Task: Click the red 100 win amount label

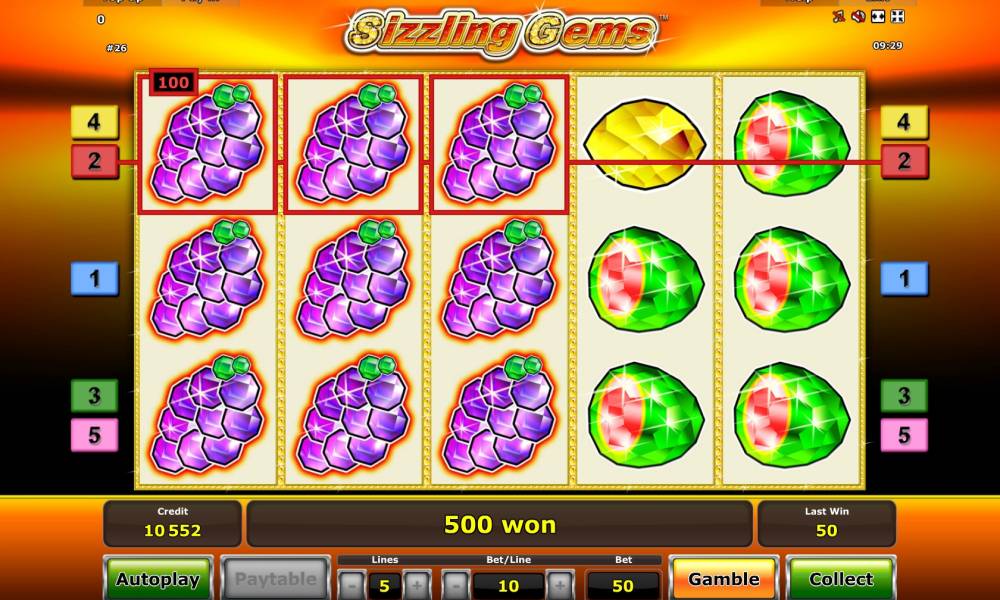Action: (173, 82)
